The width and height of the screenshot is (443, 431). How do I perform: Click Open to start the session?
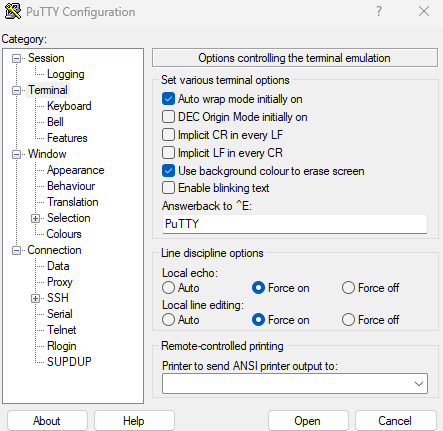308,421
